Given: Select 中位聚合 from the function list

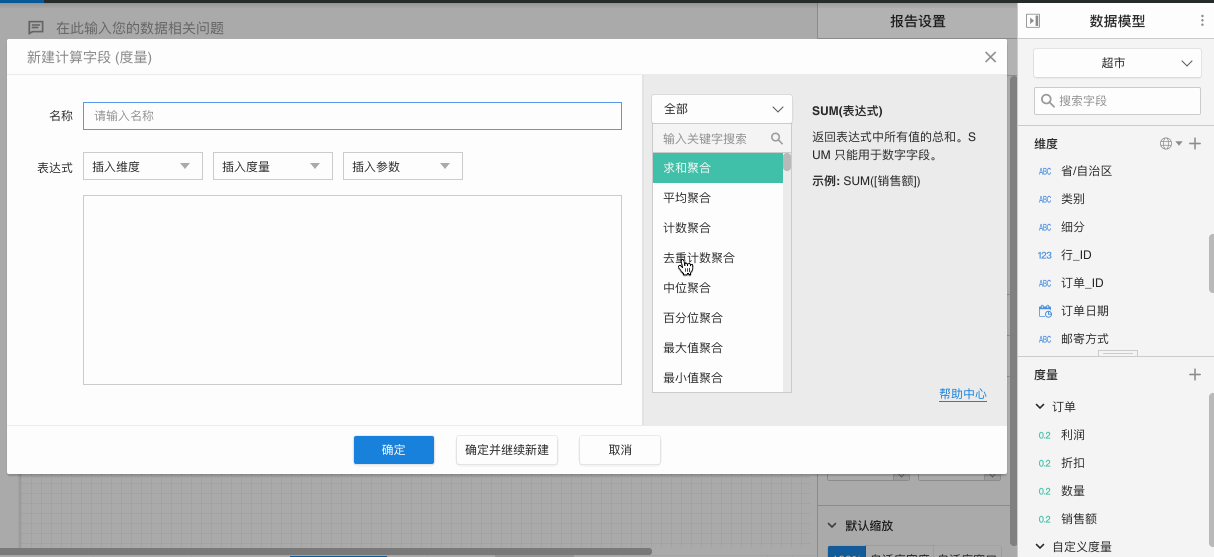Looking at the screenshot, I should coord(687,288).
